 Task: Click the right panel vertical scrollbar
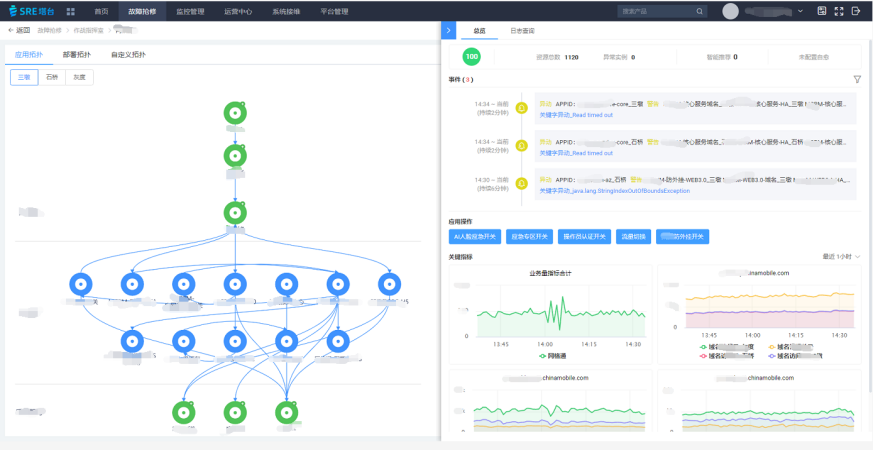point(869,217)
